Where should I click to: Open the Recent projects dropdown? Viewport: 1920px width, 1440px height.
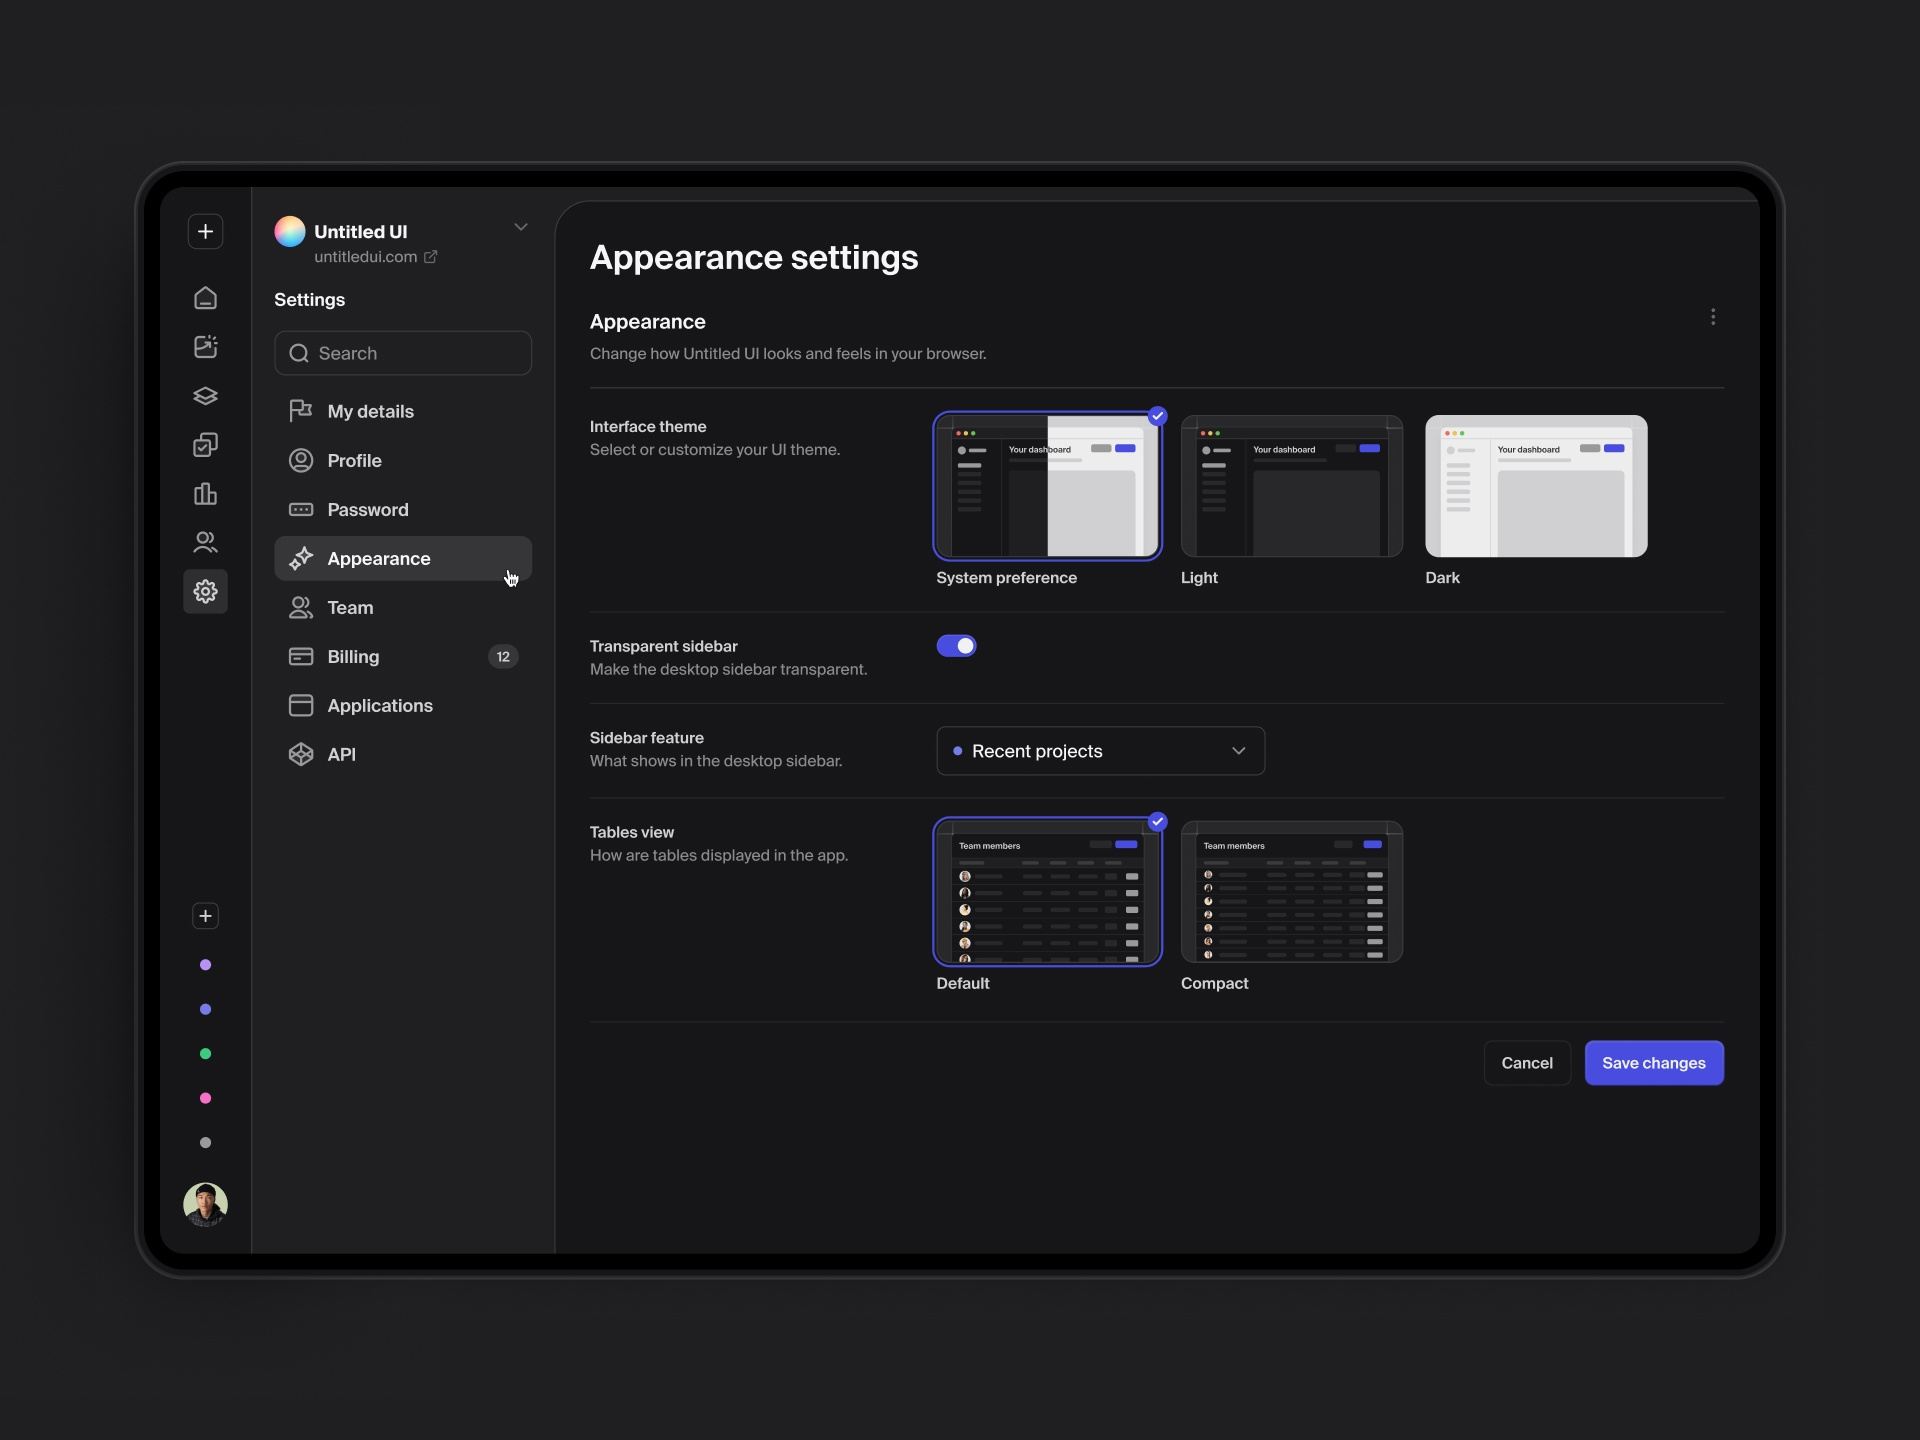click(1100, 751)
